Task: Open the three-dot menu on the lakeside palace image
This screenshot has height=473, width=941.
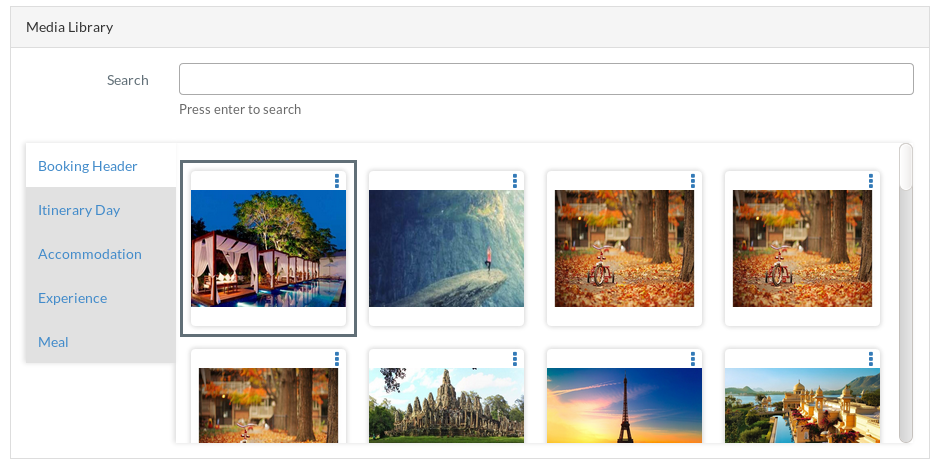Action: coord(871,359)
